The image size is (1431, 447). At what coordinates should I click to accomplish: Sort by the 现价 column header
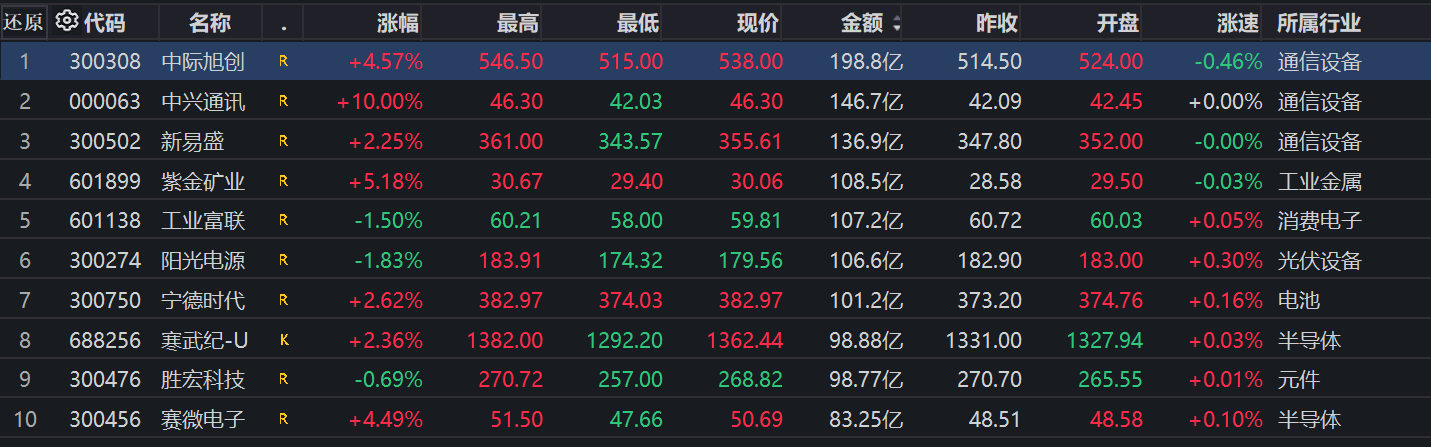(759, 22)
